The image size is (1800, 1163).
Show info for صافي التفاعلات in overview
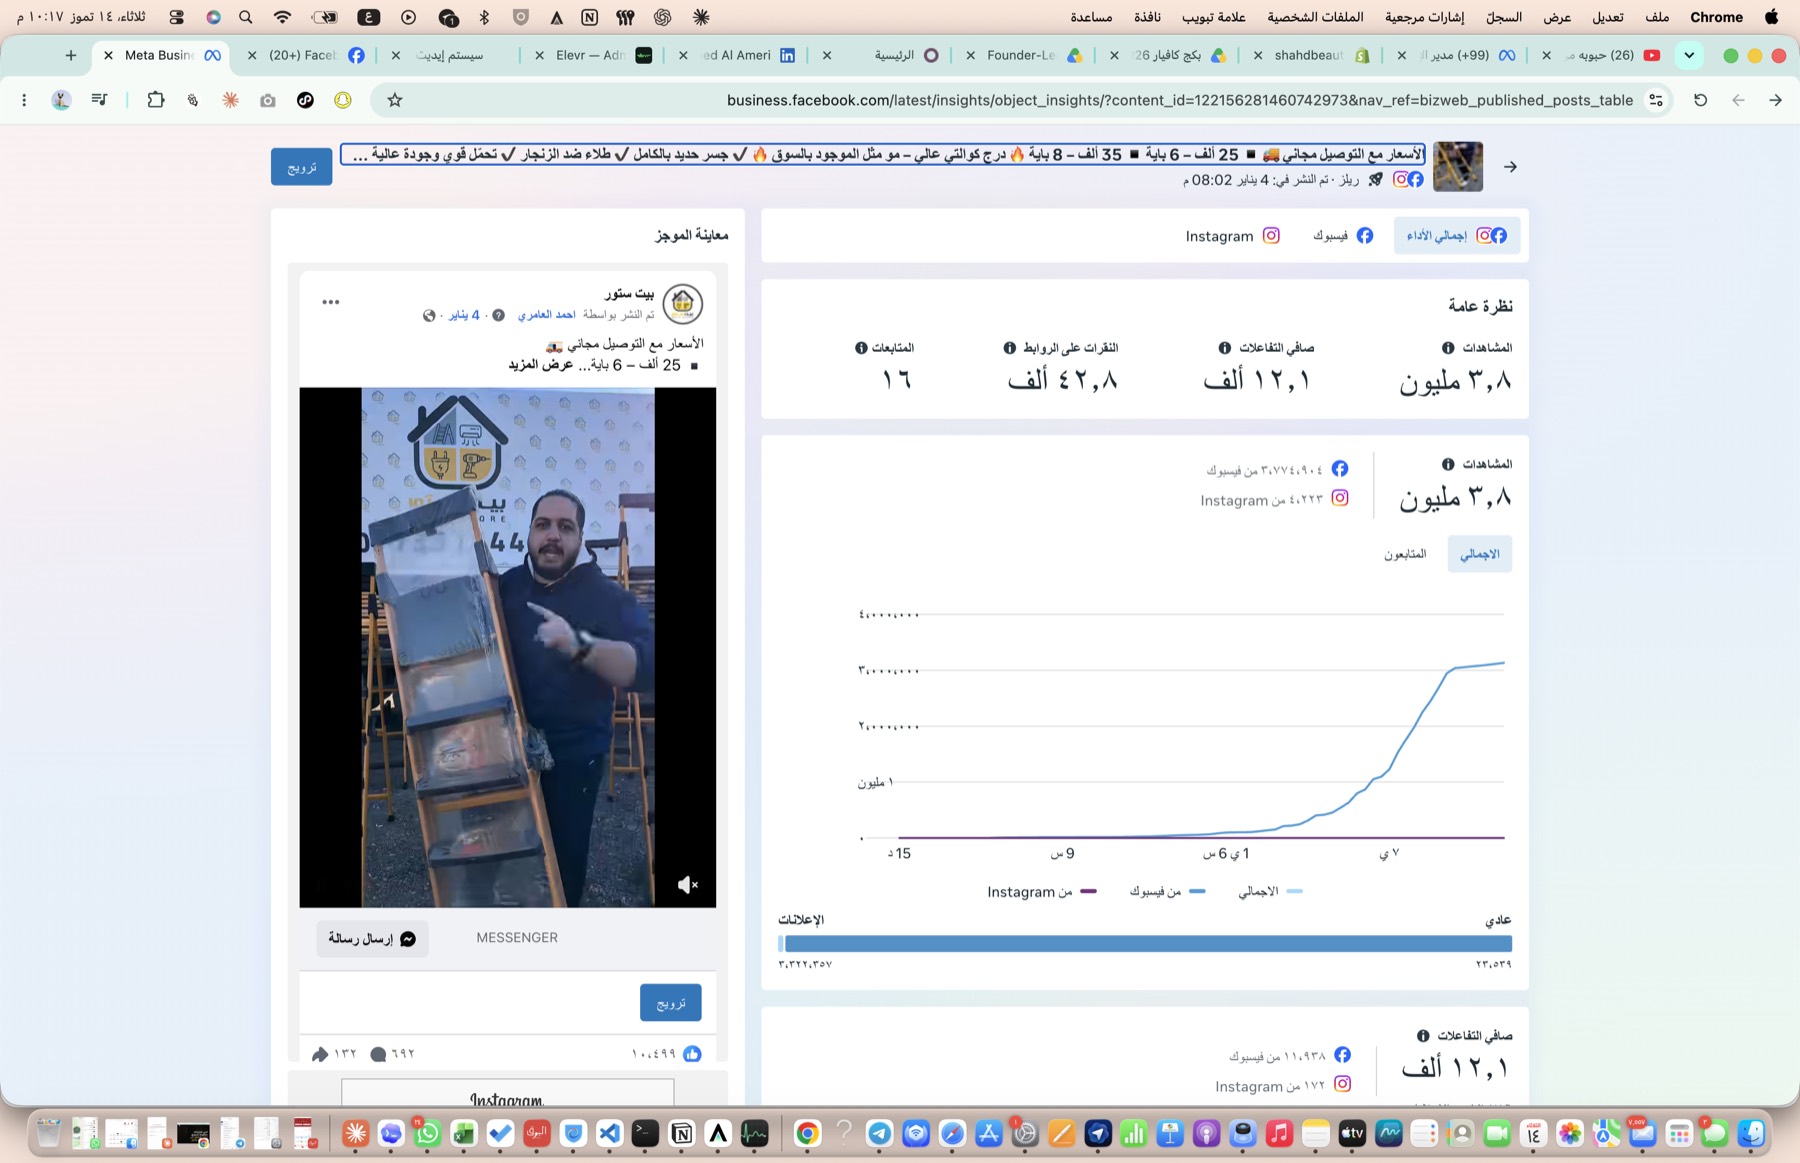click(1224, 348)
